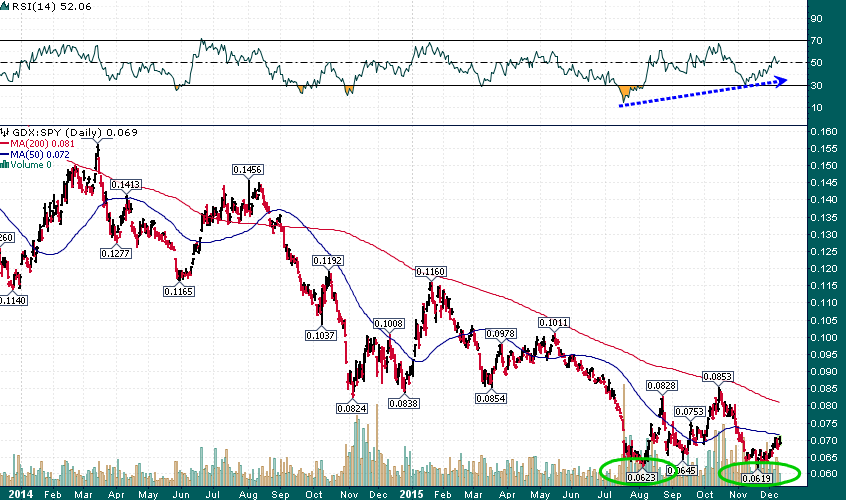This screenshot has height=500, width=846.
Task: Click the 0.100 price axis value
Action: point(824,338)
